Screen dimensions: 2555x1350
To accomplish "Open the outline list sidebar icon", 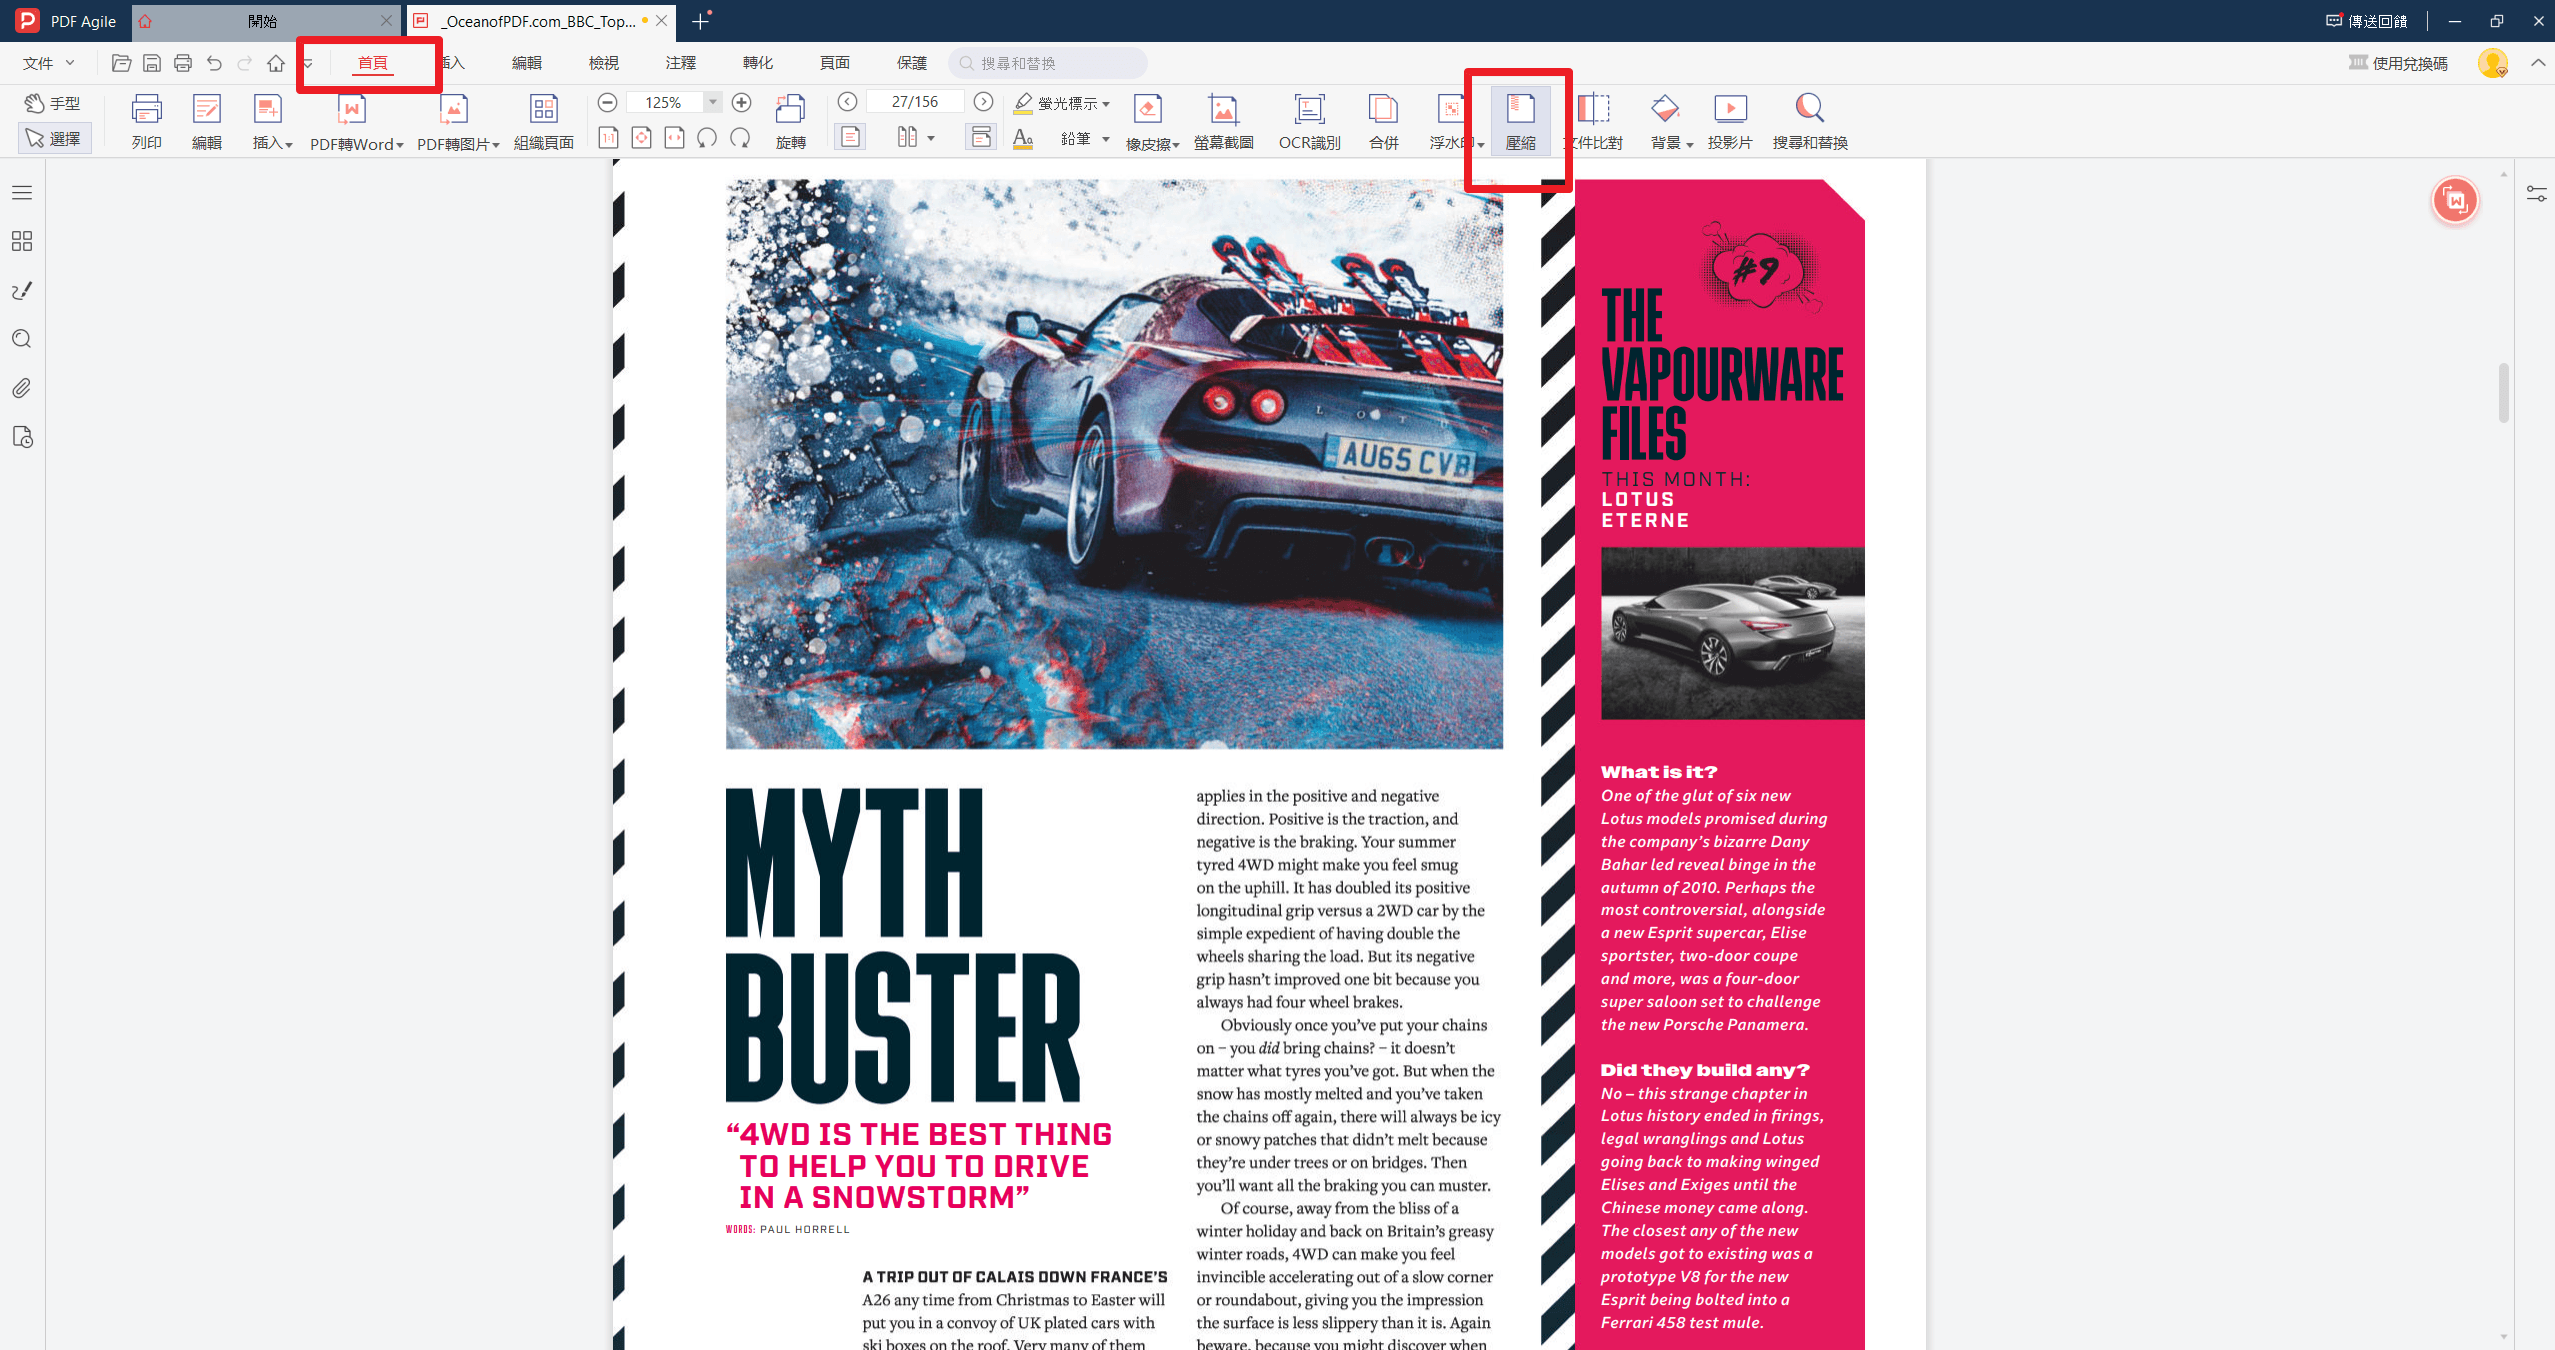I will click(22, 192).
